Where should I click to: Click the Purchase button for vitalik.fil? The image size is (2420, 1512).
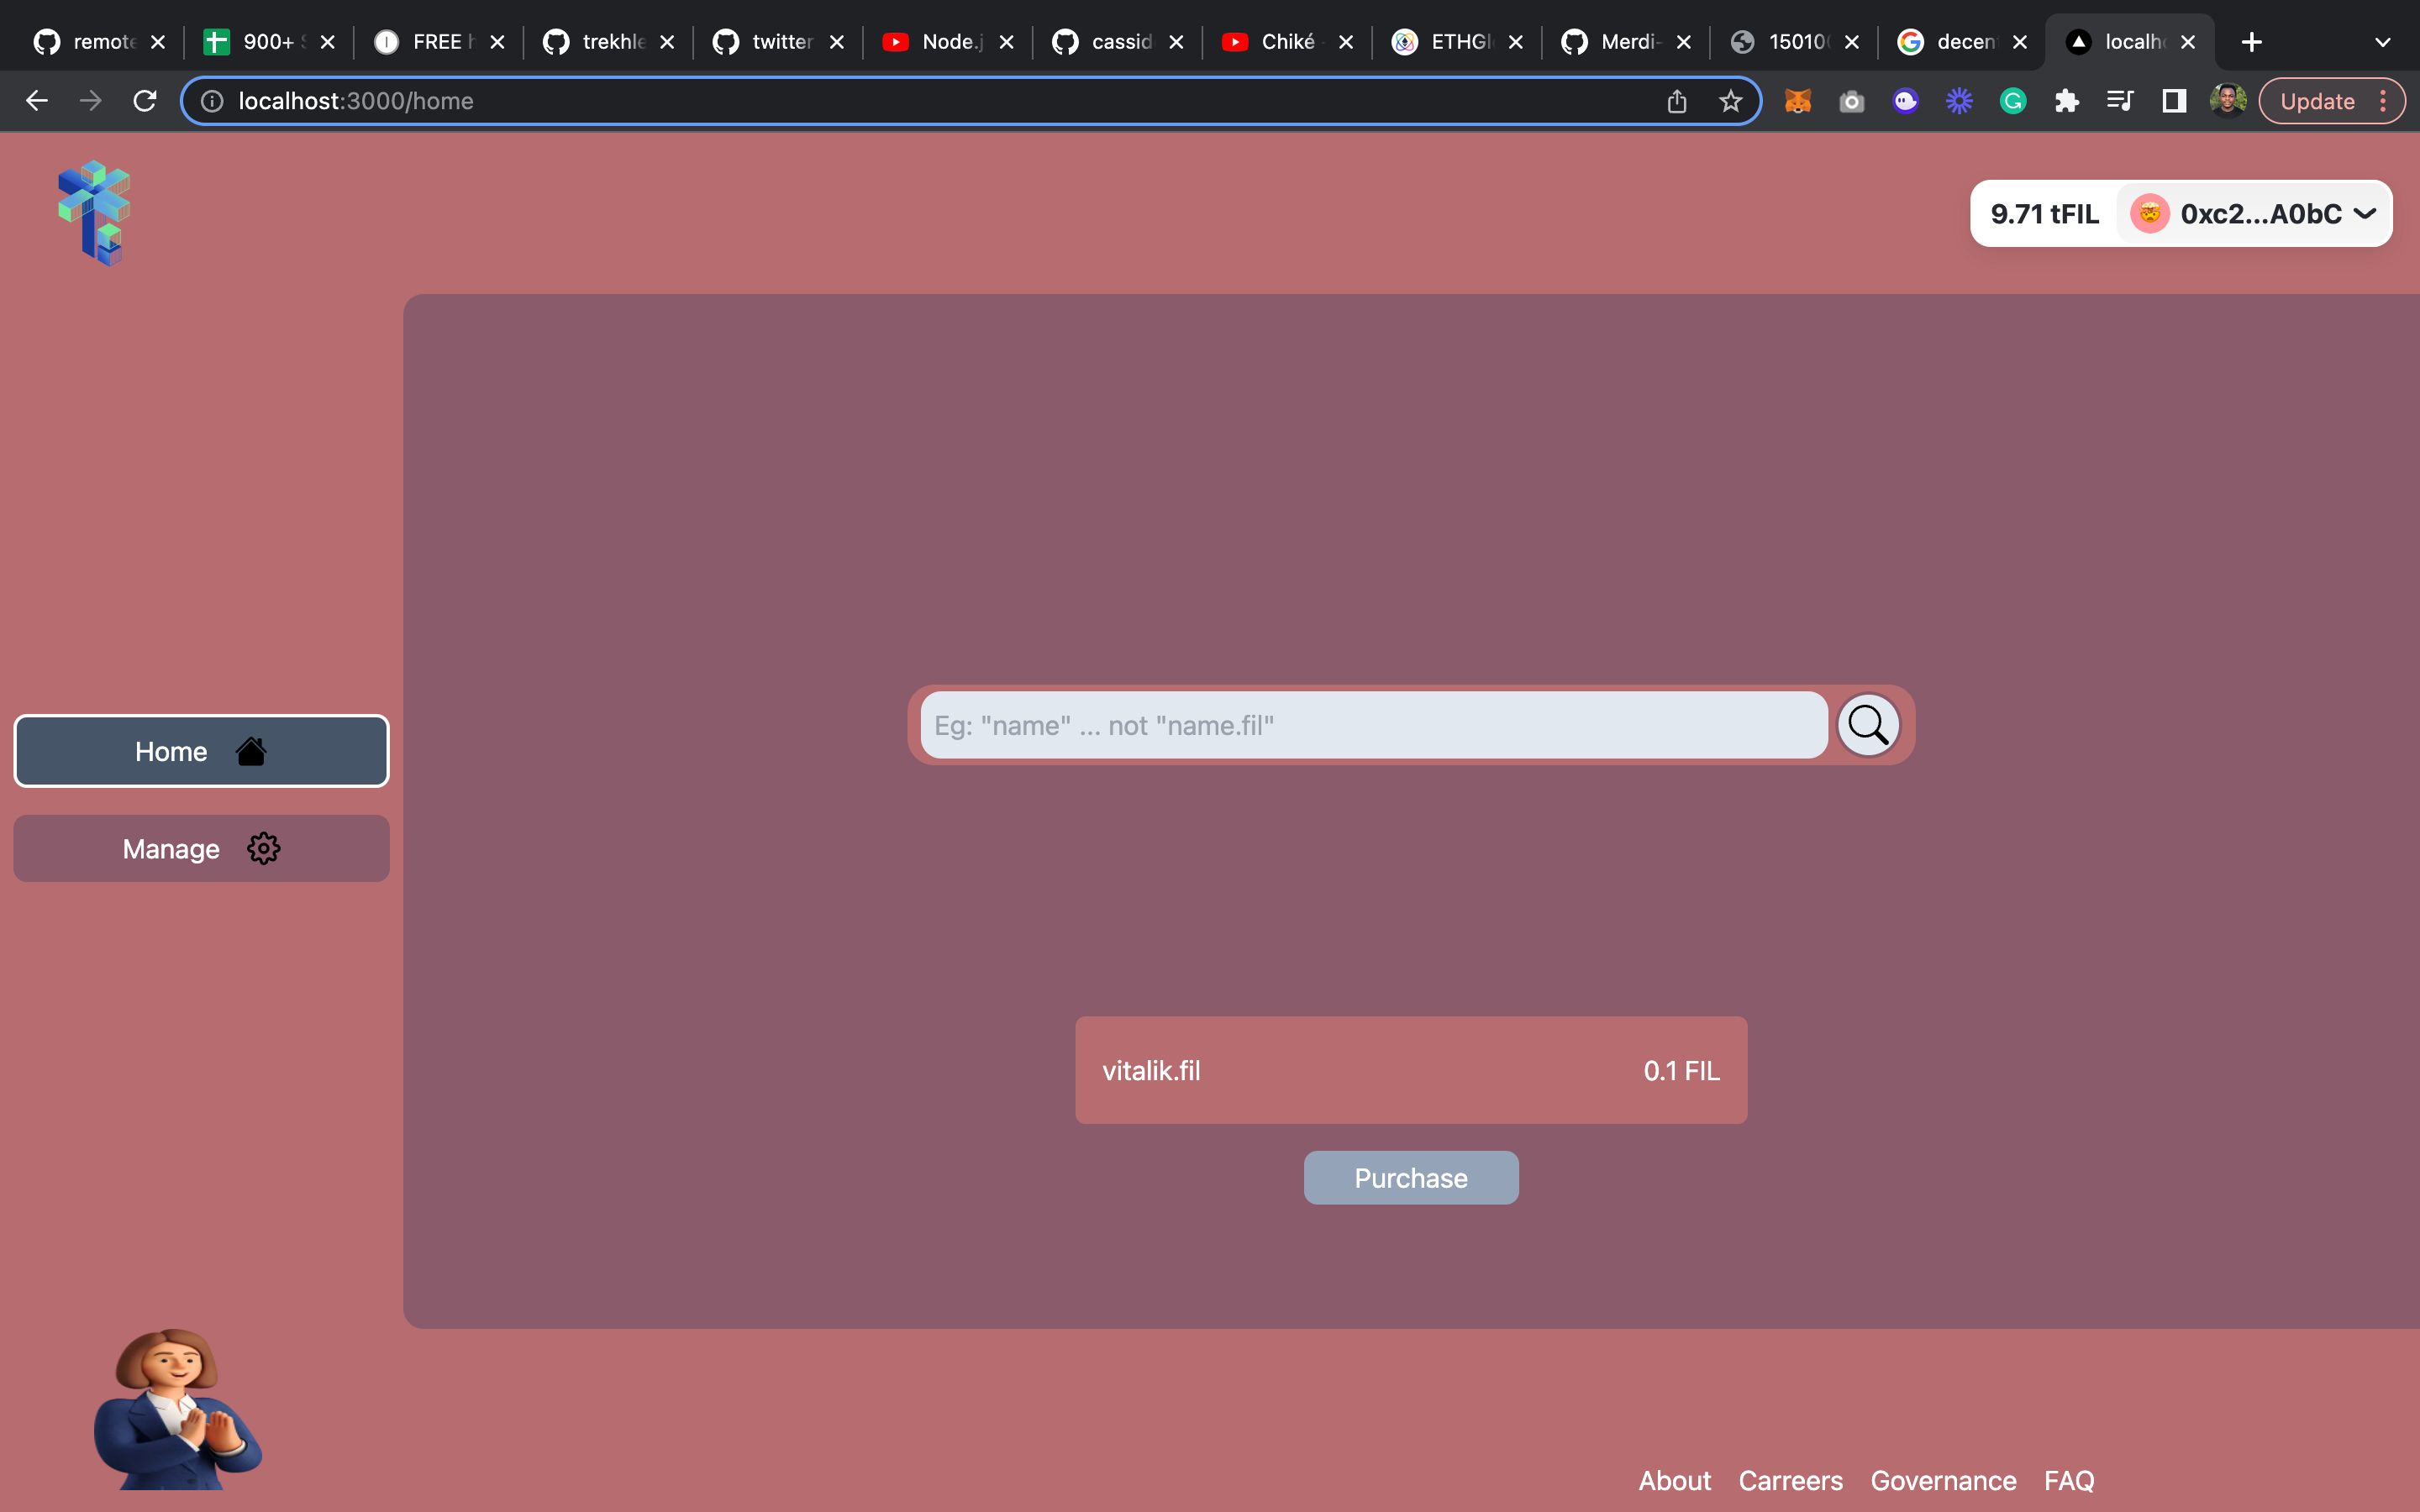pyautogui.click(x=1411, y=1178)
